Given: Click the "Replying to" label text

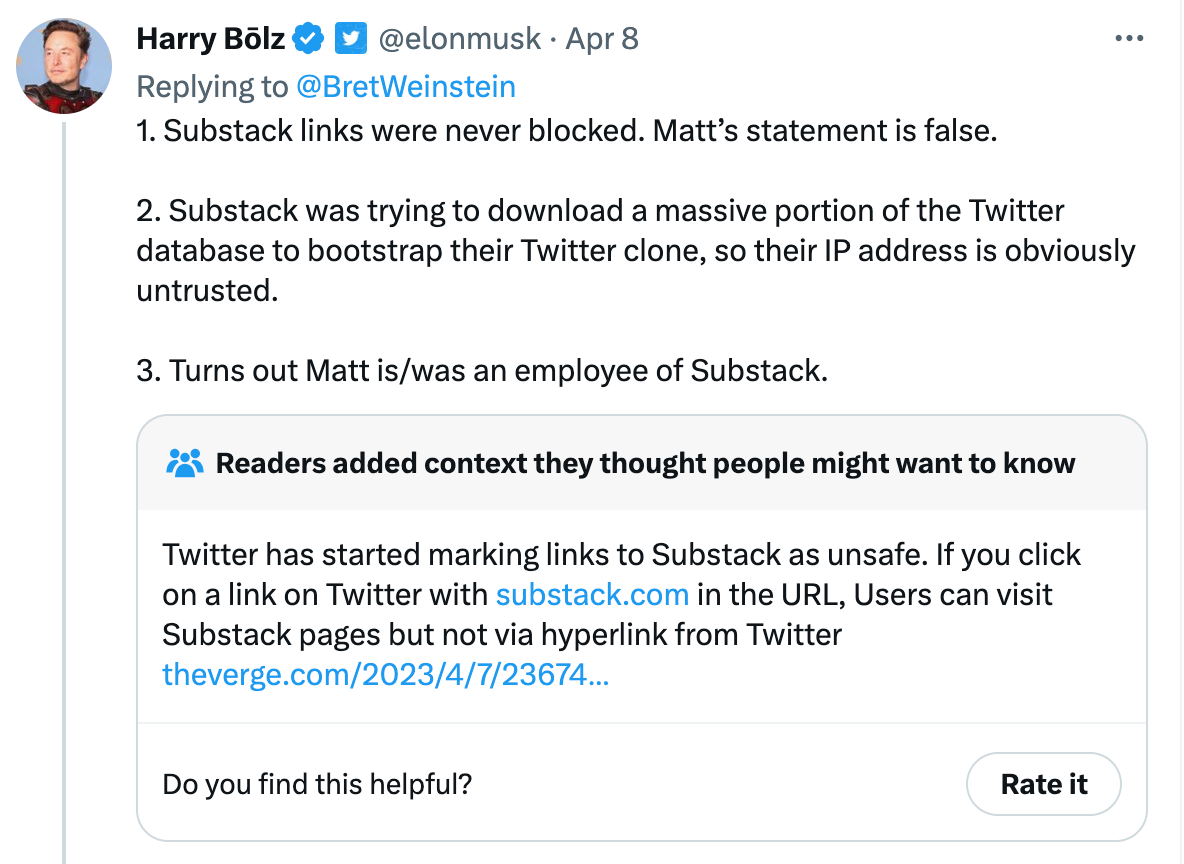Looking at the screenshot, I should (212, 87).
